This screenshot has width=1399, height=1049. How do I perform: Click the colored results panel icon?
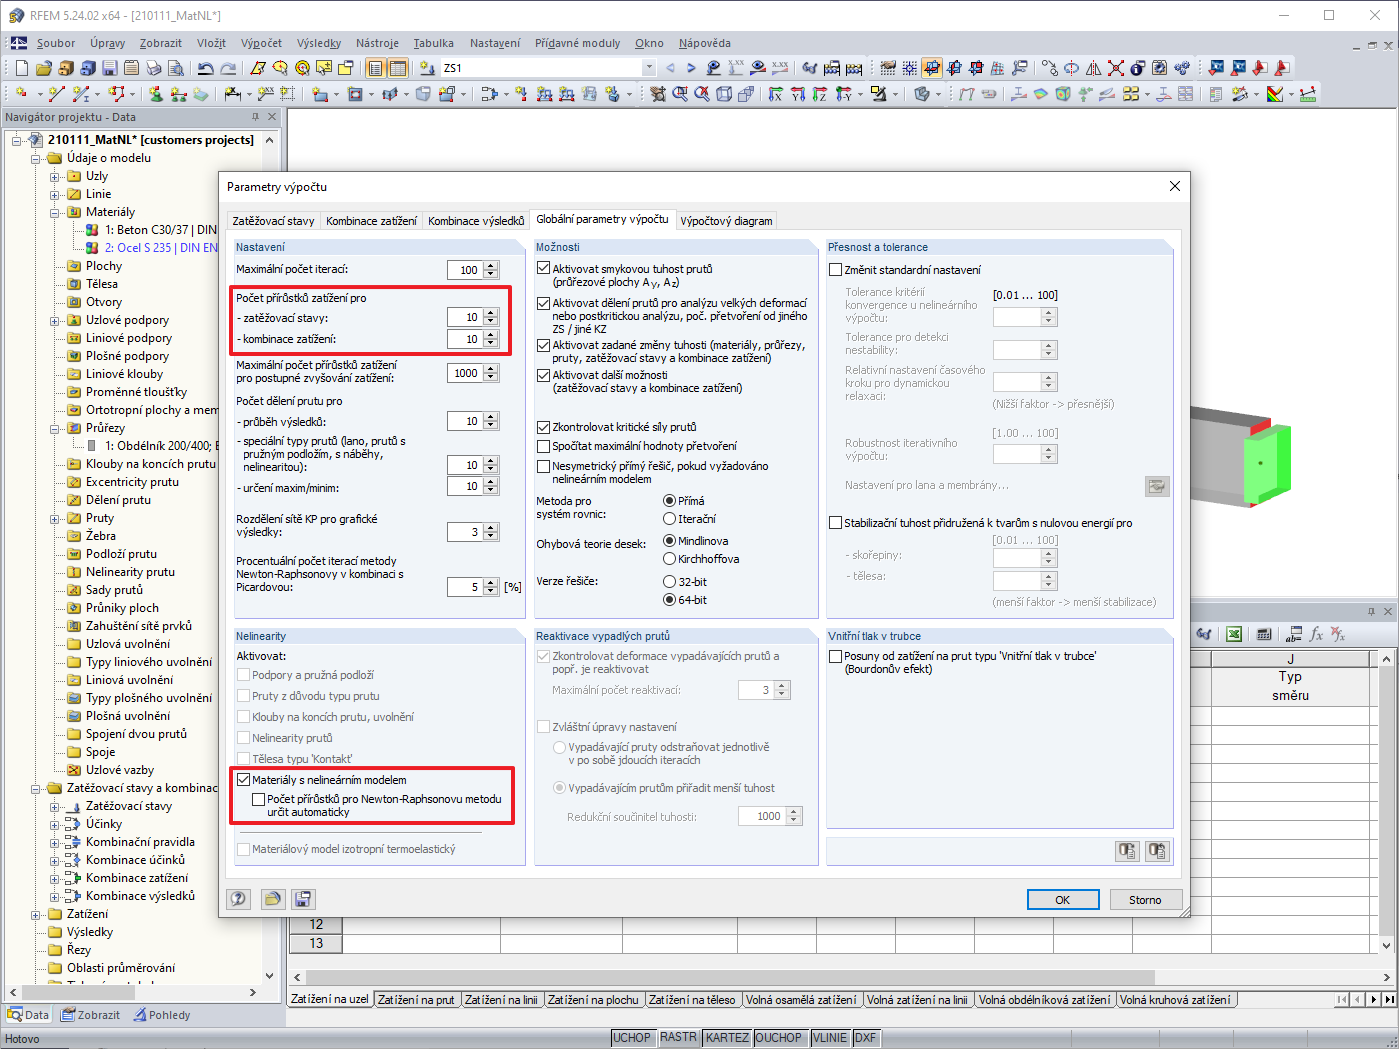pyautogui.click(x=1273, y=93)
